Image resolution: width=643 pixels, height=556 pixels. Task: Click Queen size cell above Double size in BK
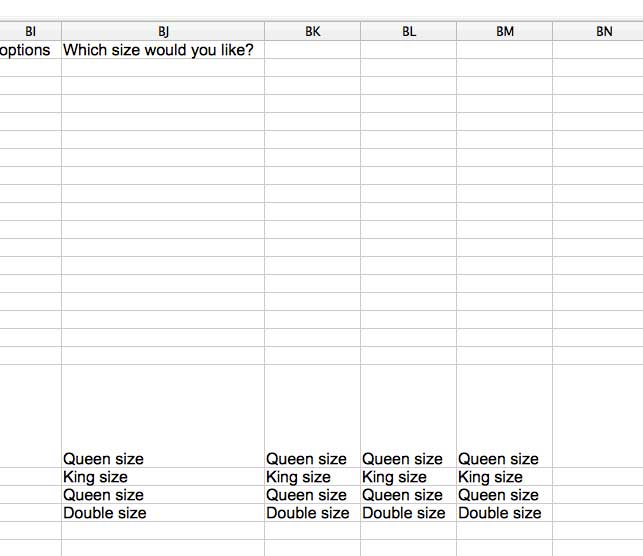[306, 495]
